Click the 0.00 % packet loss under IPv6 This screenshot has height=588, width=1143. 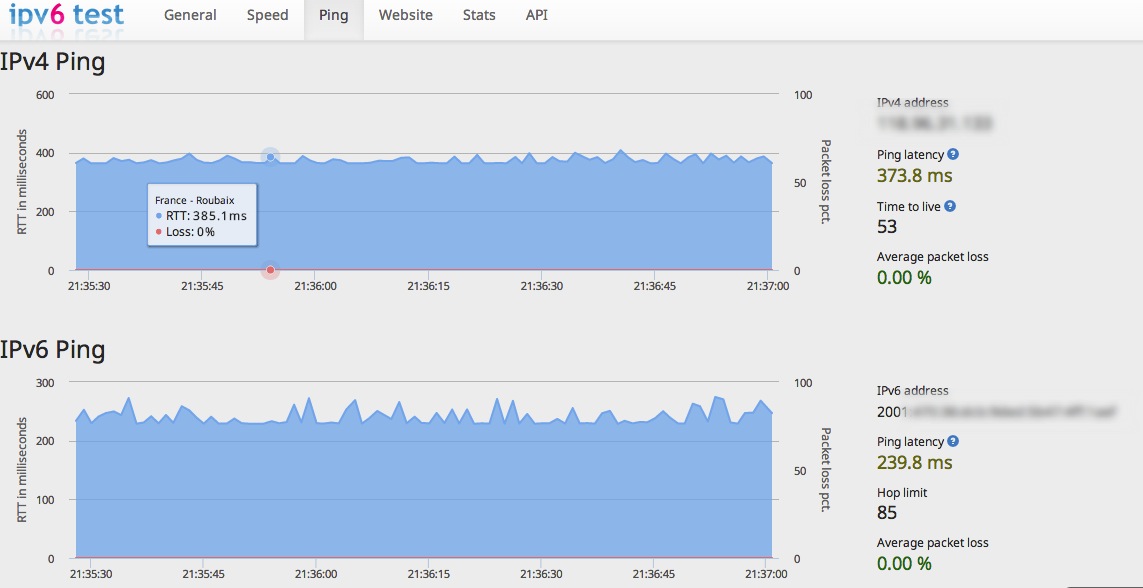[904, 563]
